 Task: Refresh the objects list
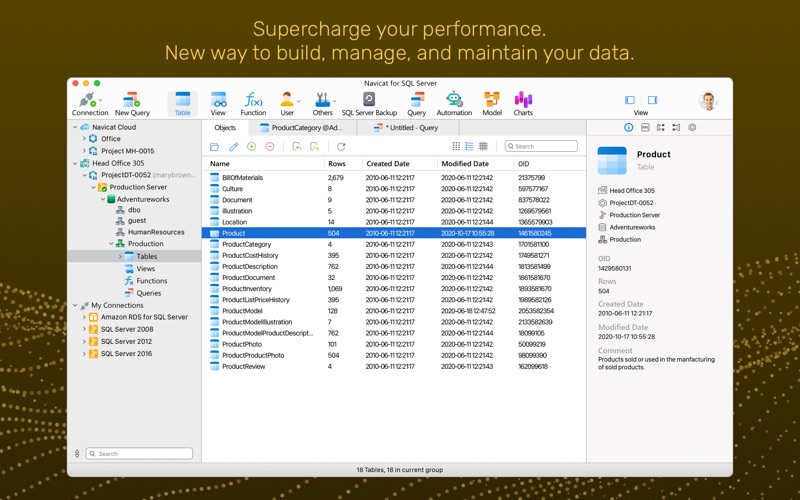click(x=341, y=146)
